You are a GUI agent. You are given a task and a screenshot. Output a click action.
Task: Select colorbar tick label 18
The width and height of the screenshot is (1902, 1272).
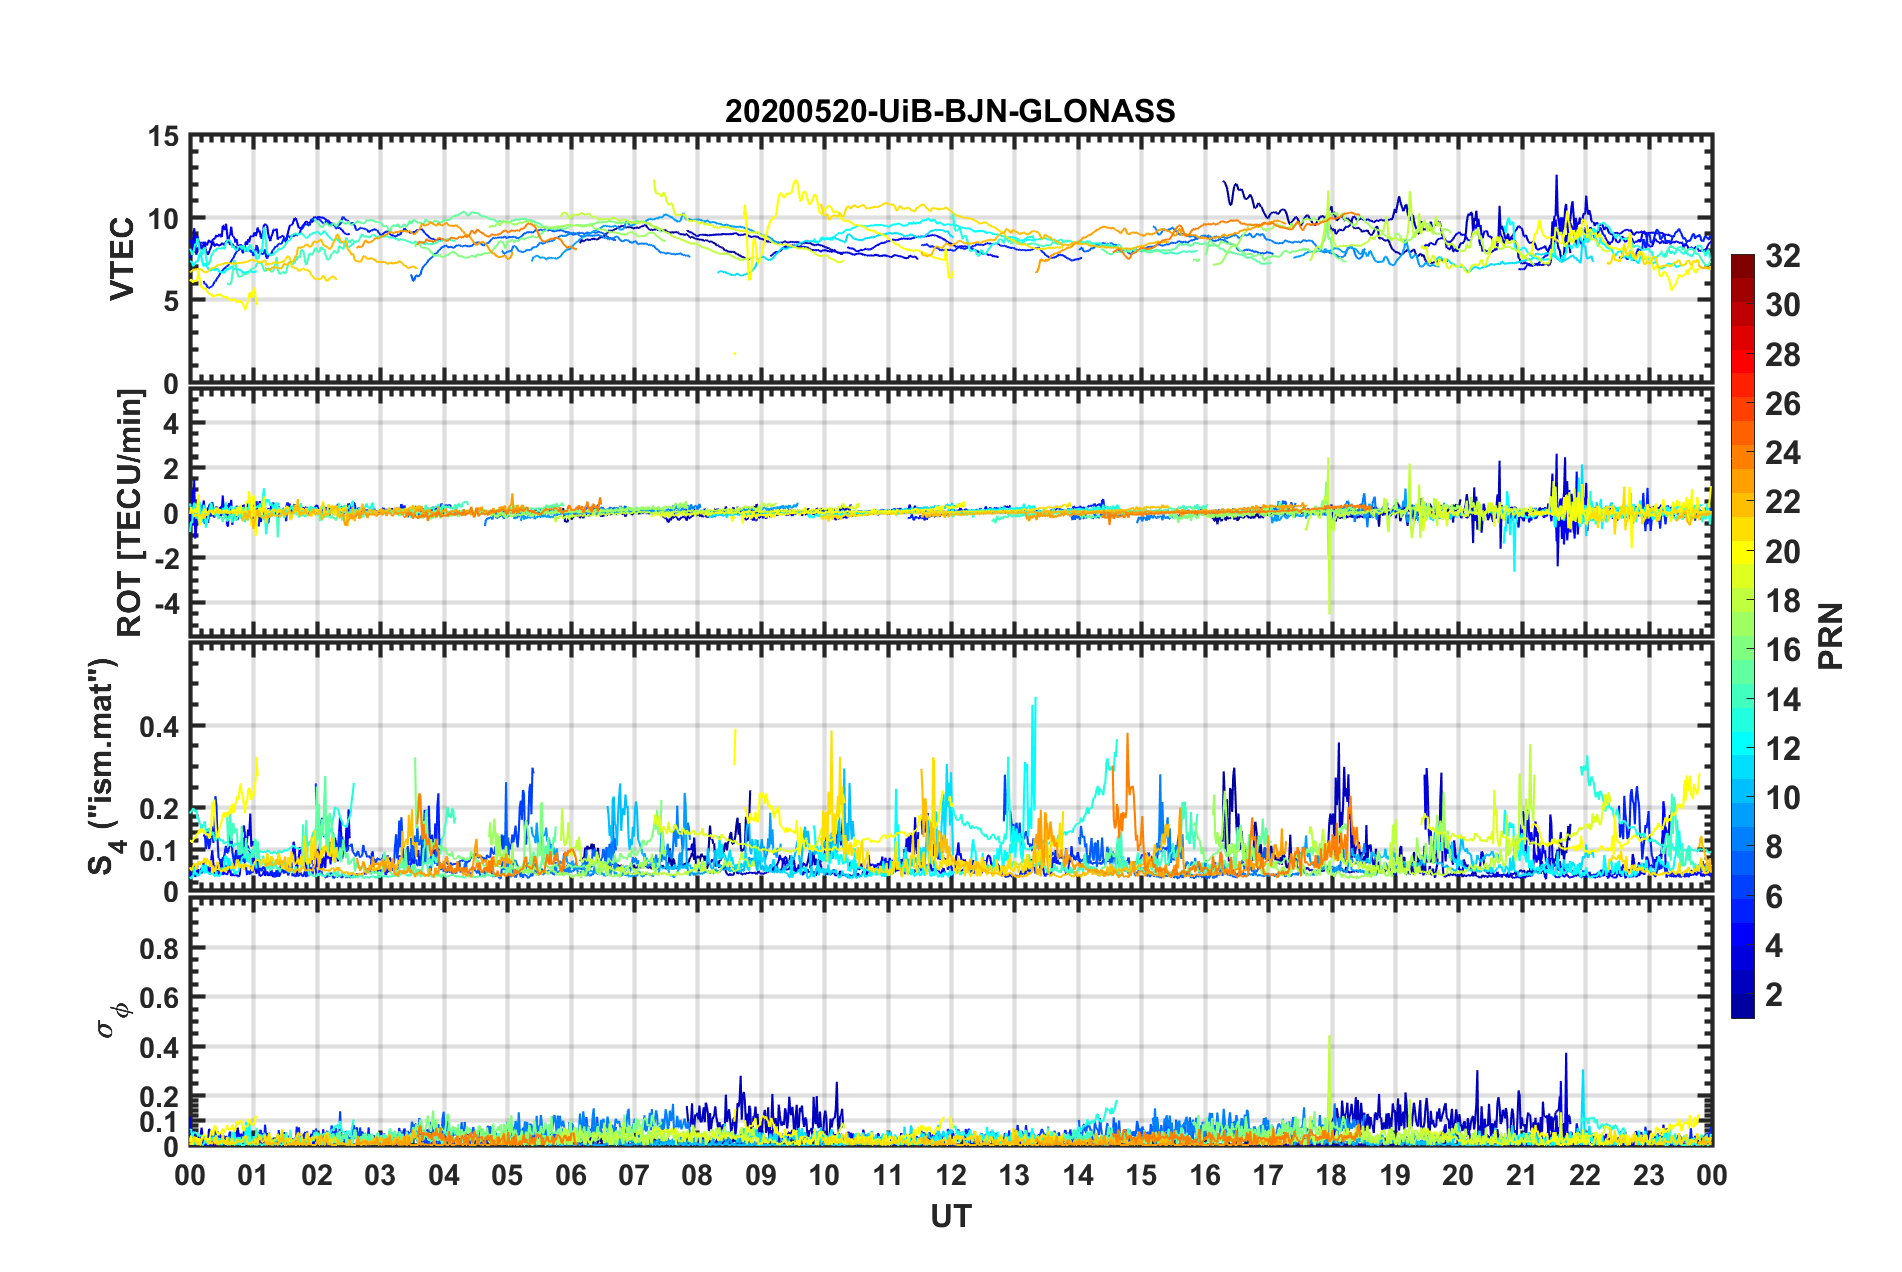coord(1782,601)
